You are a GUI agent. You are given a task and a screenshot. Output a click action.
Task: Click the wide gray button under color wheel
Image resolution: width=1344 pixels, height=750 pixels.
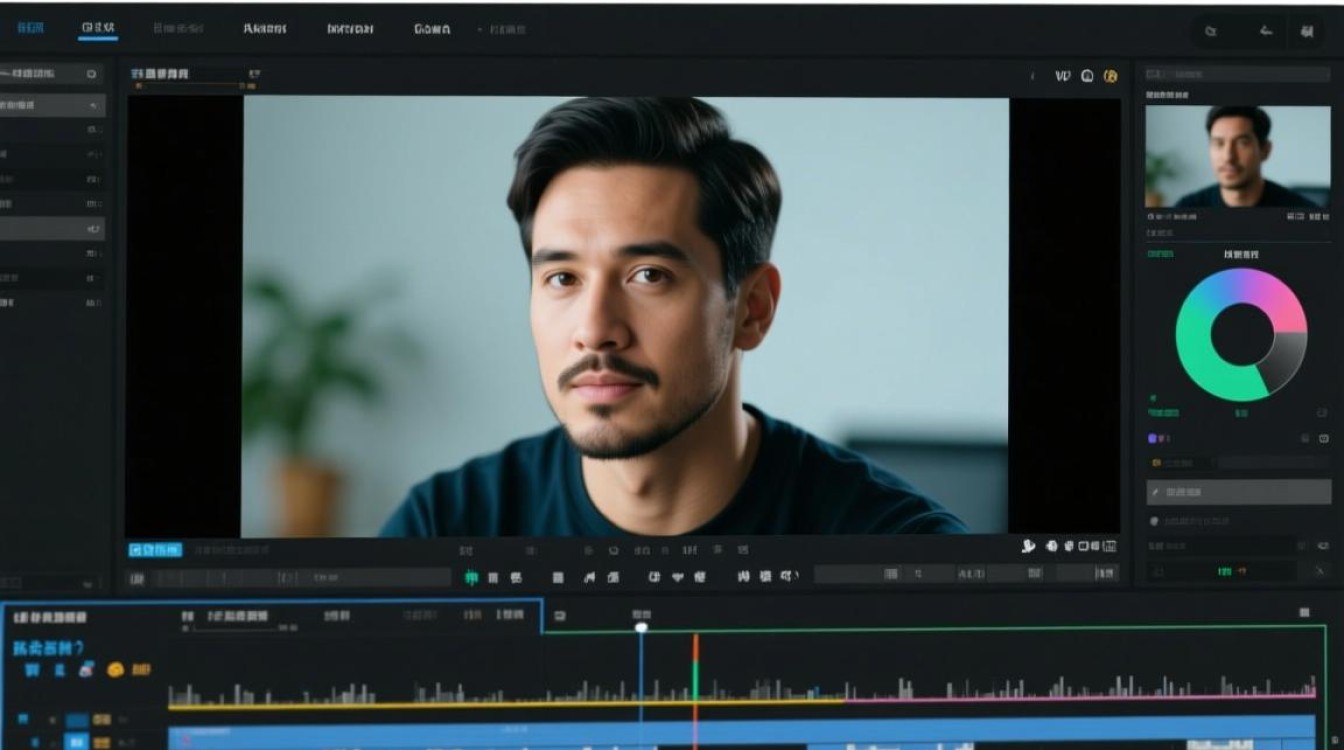tap(1238, 492)
